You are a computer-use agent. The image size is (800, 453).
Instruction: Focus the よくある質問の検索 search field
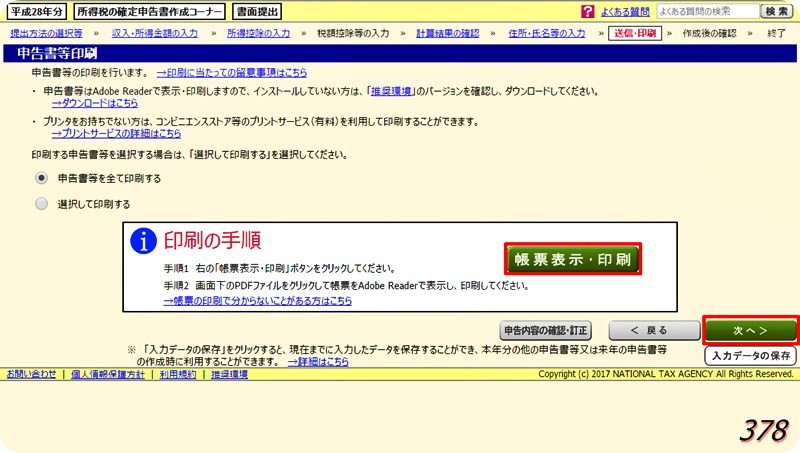(708, 11)
